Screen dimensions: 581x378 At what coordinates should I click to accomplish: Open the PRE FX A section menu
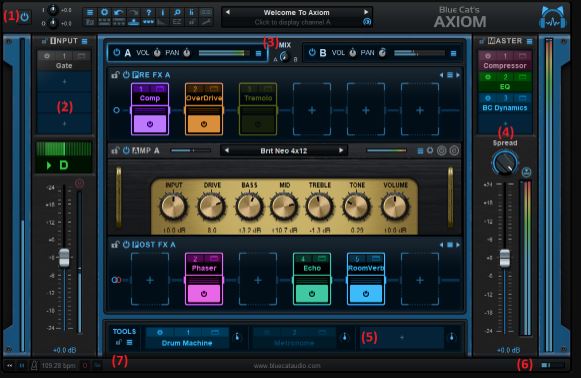tap(449, 75)
